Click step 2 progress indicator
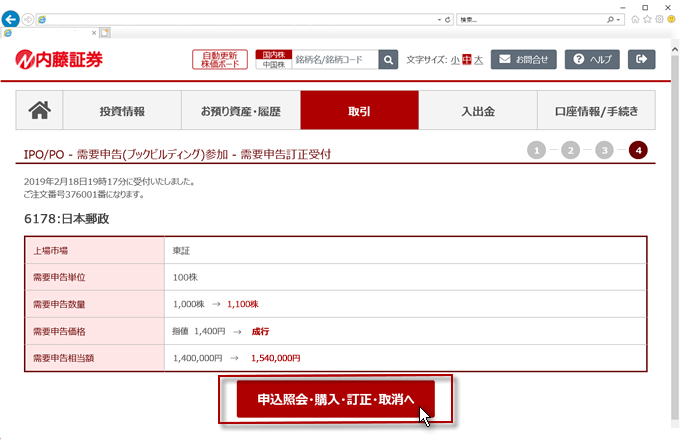The image size is (680, 448). pos(570,150)
